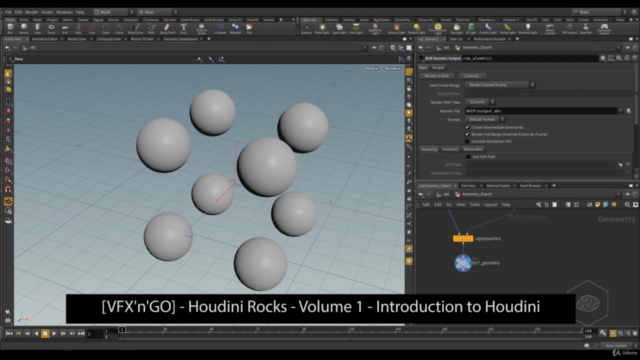Select the L-System shelf tool

[x=220, y=28]
